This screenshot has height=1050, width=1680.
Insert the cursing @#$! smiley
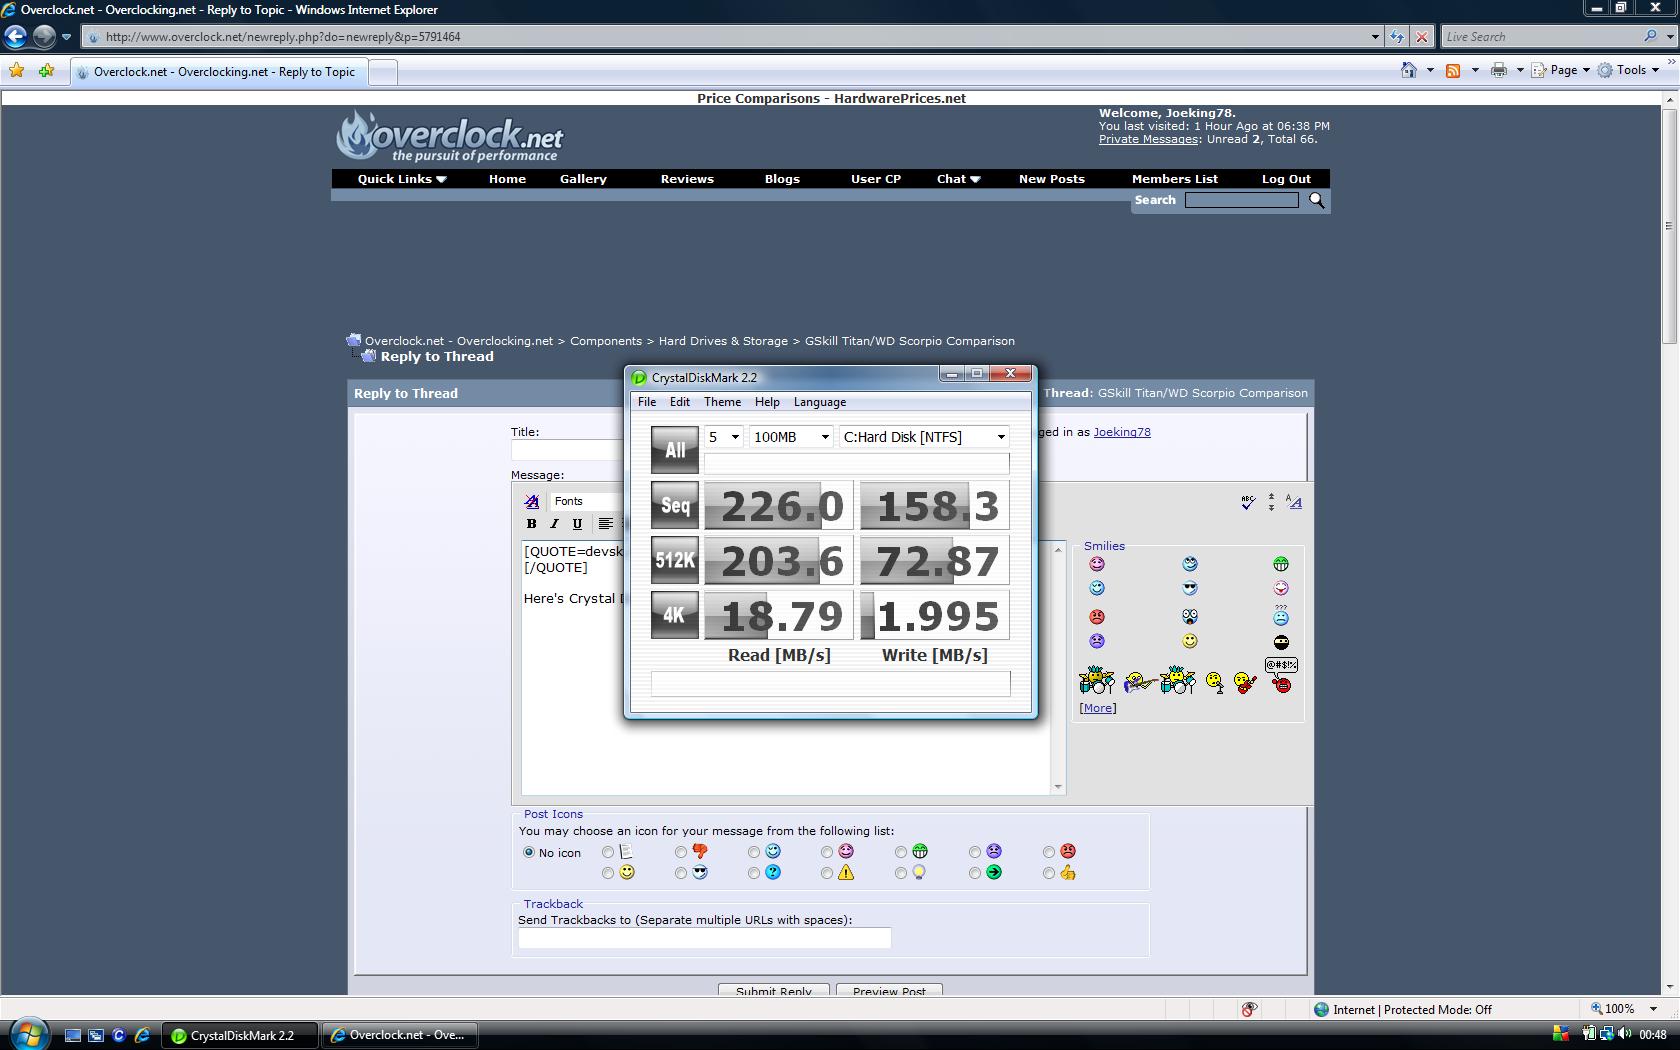(x=1281, y=676)
